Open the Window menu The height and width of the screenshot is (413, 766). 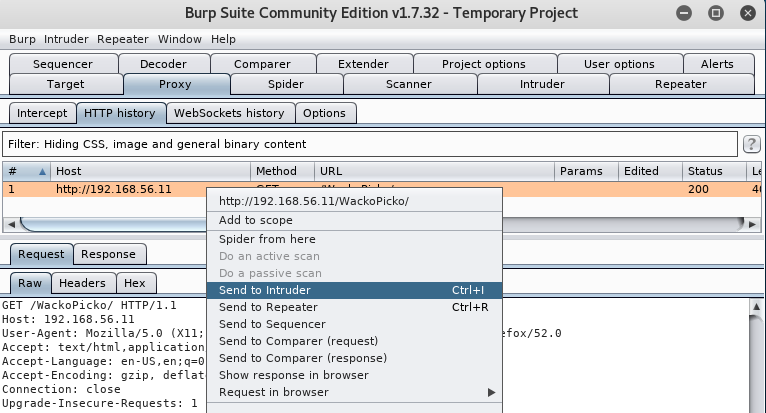tap(179, 39)
